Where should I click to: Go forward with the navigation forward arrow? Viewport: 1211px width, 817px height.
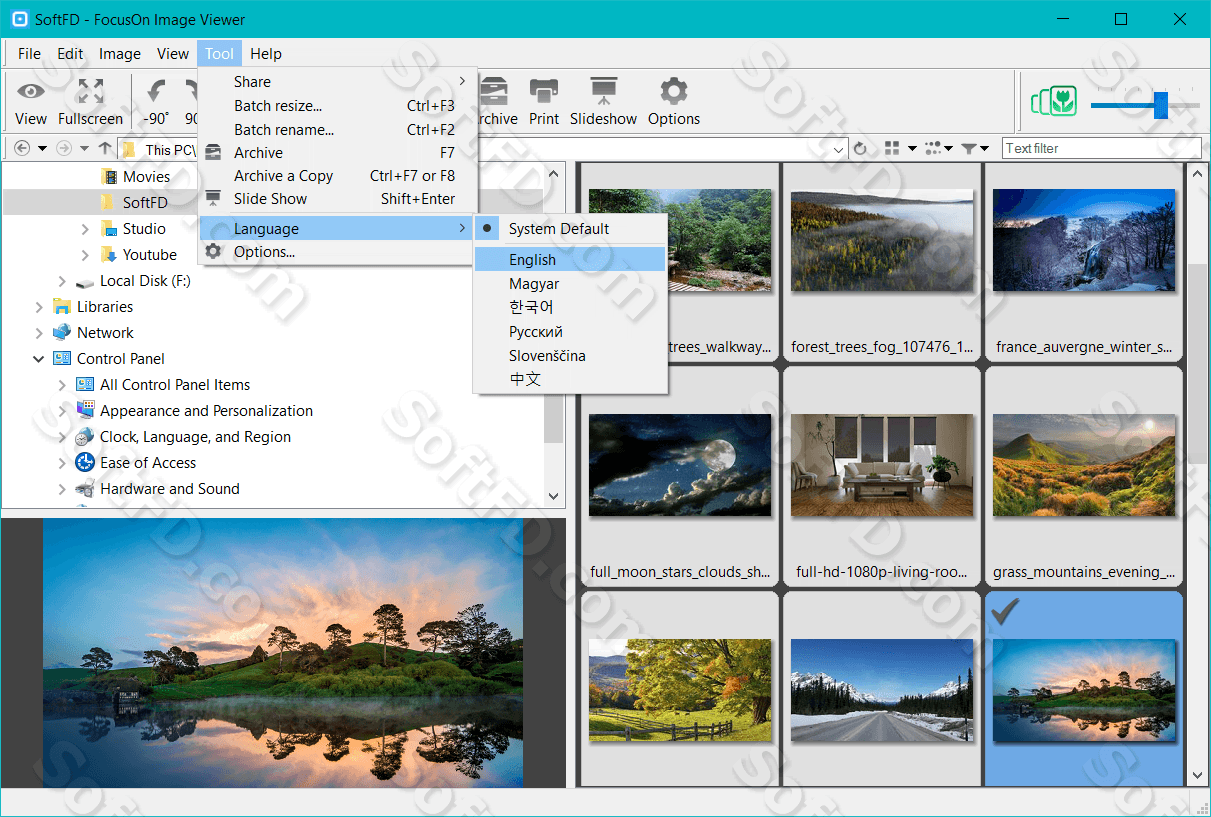[64, 148]
